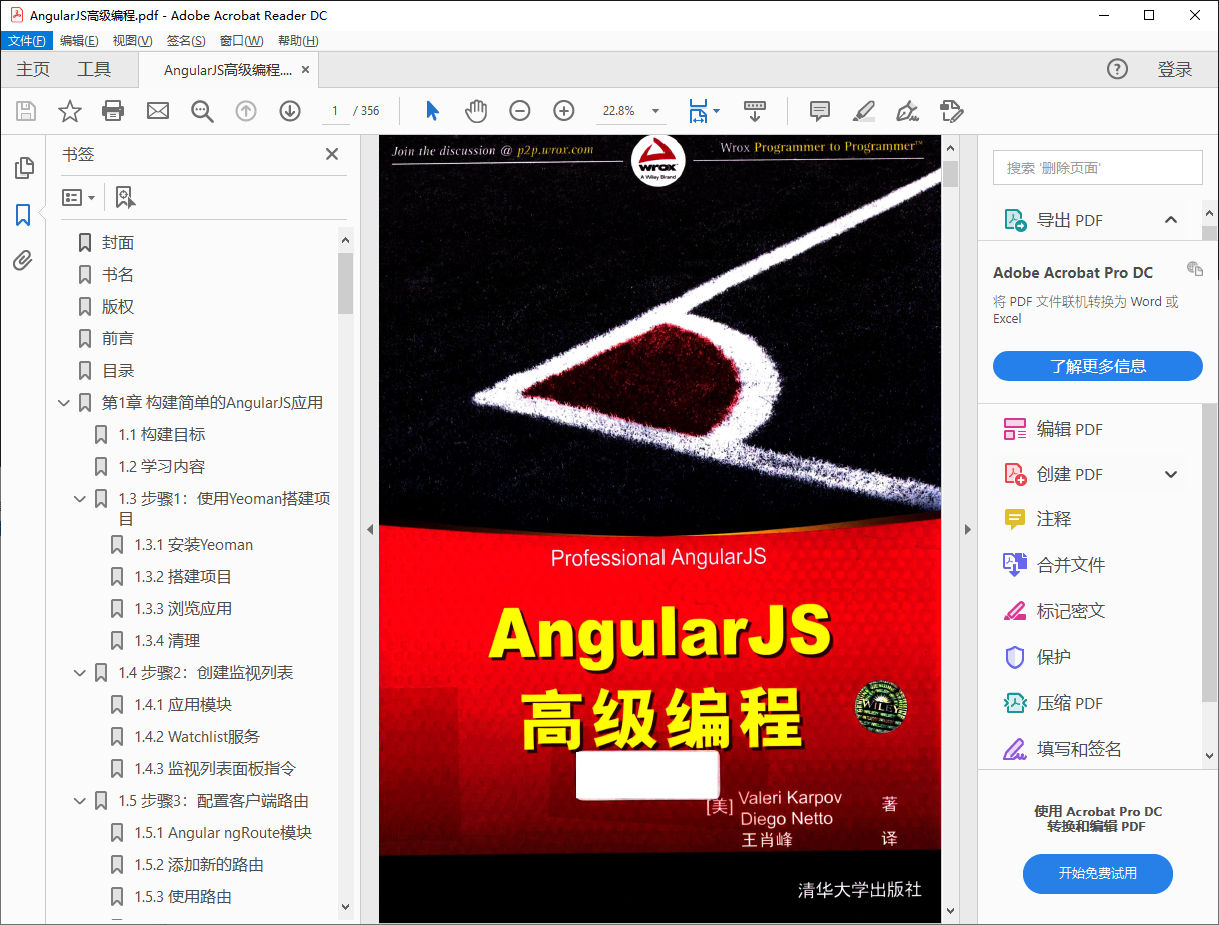This screenshot has height=925, width=1219.
Task: Select the 封面 bookmark
Action: [118, 243]
